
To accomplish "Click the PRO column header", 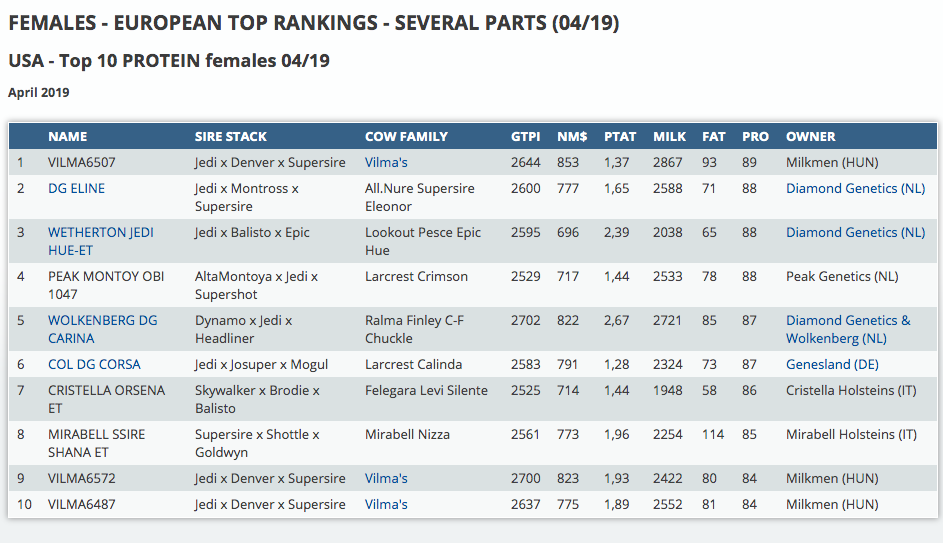I will 755,136.
